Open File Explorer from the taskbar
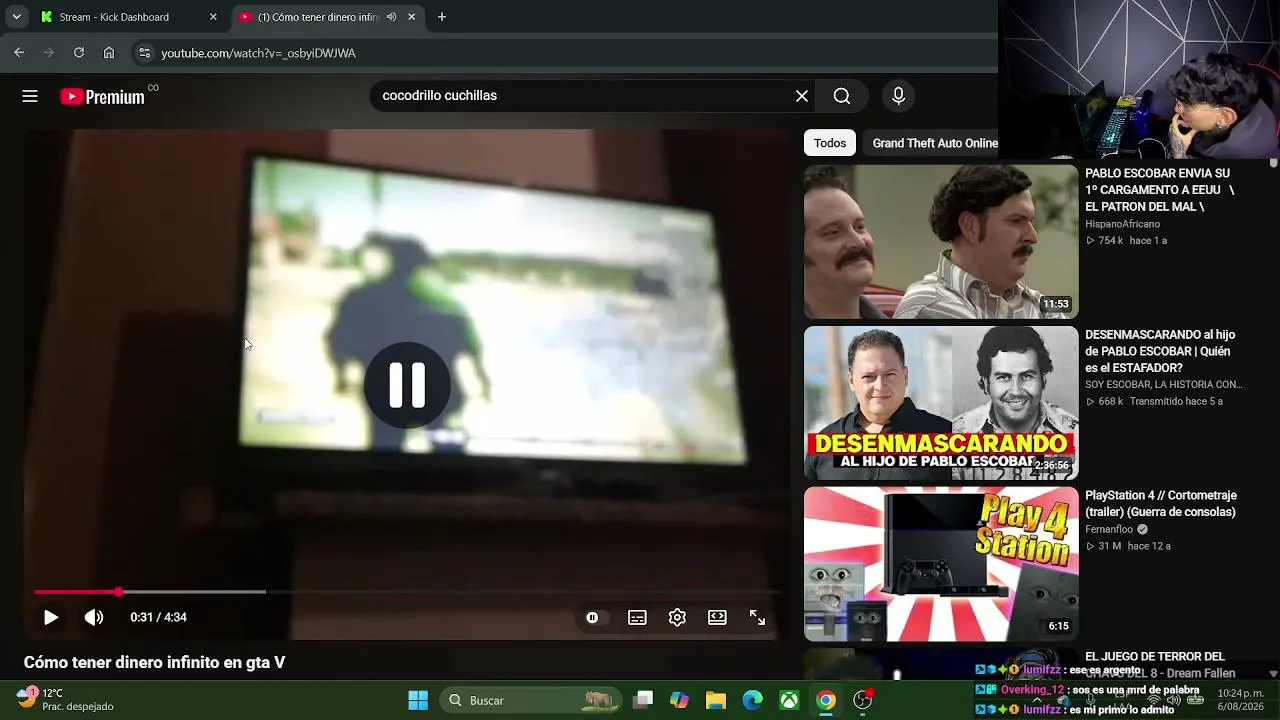The height and width of the screenshot is (720, 1280). 716,700
